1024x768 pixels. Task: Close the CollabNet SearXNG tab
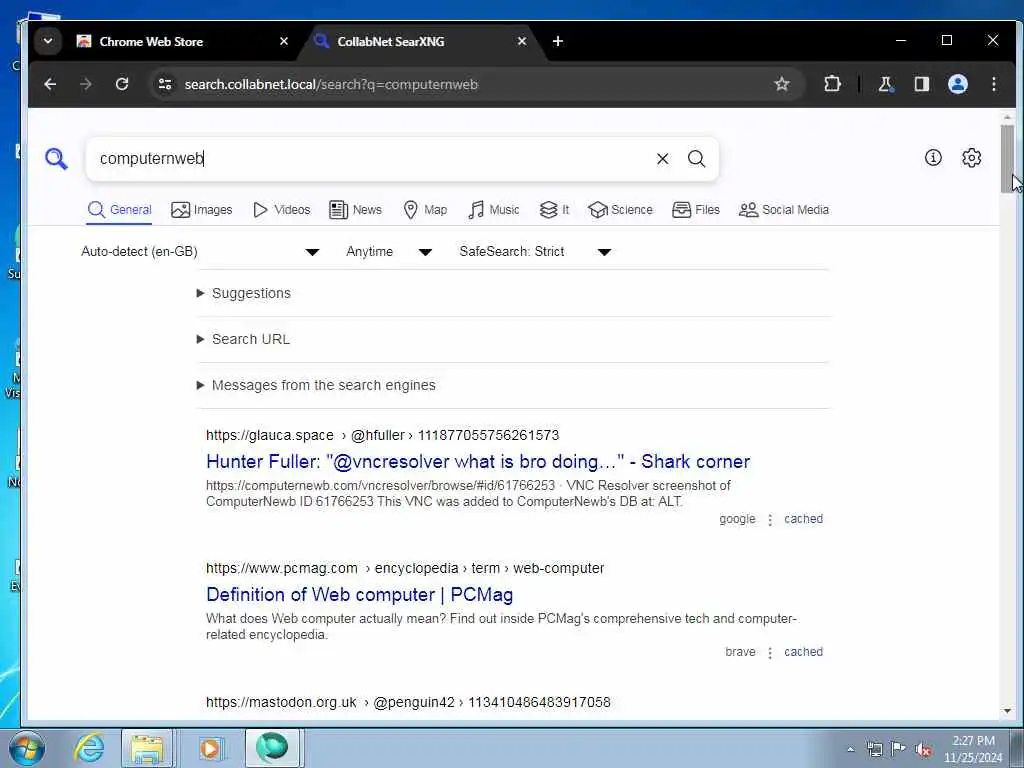coord(522,41)
